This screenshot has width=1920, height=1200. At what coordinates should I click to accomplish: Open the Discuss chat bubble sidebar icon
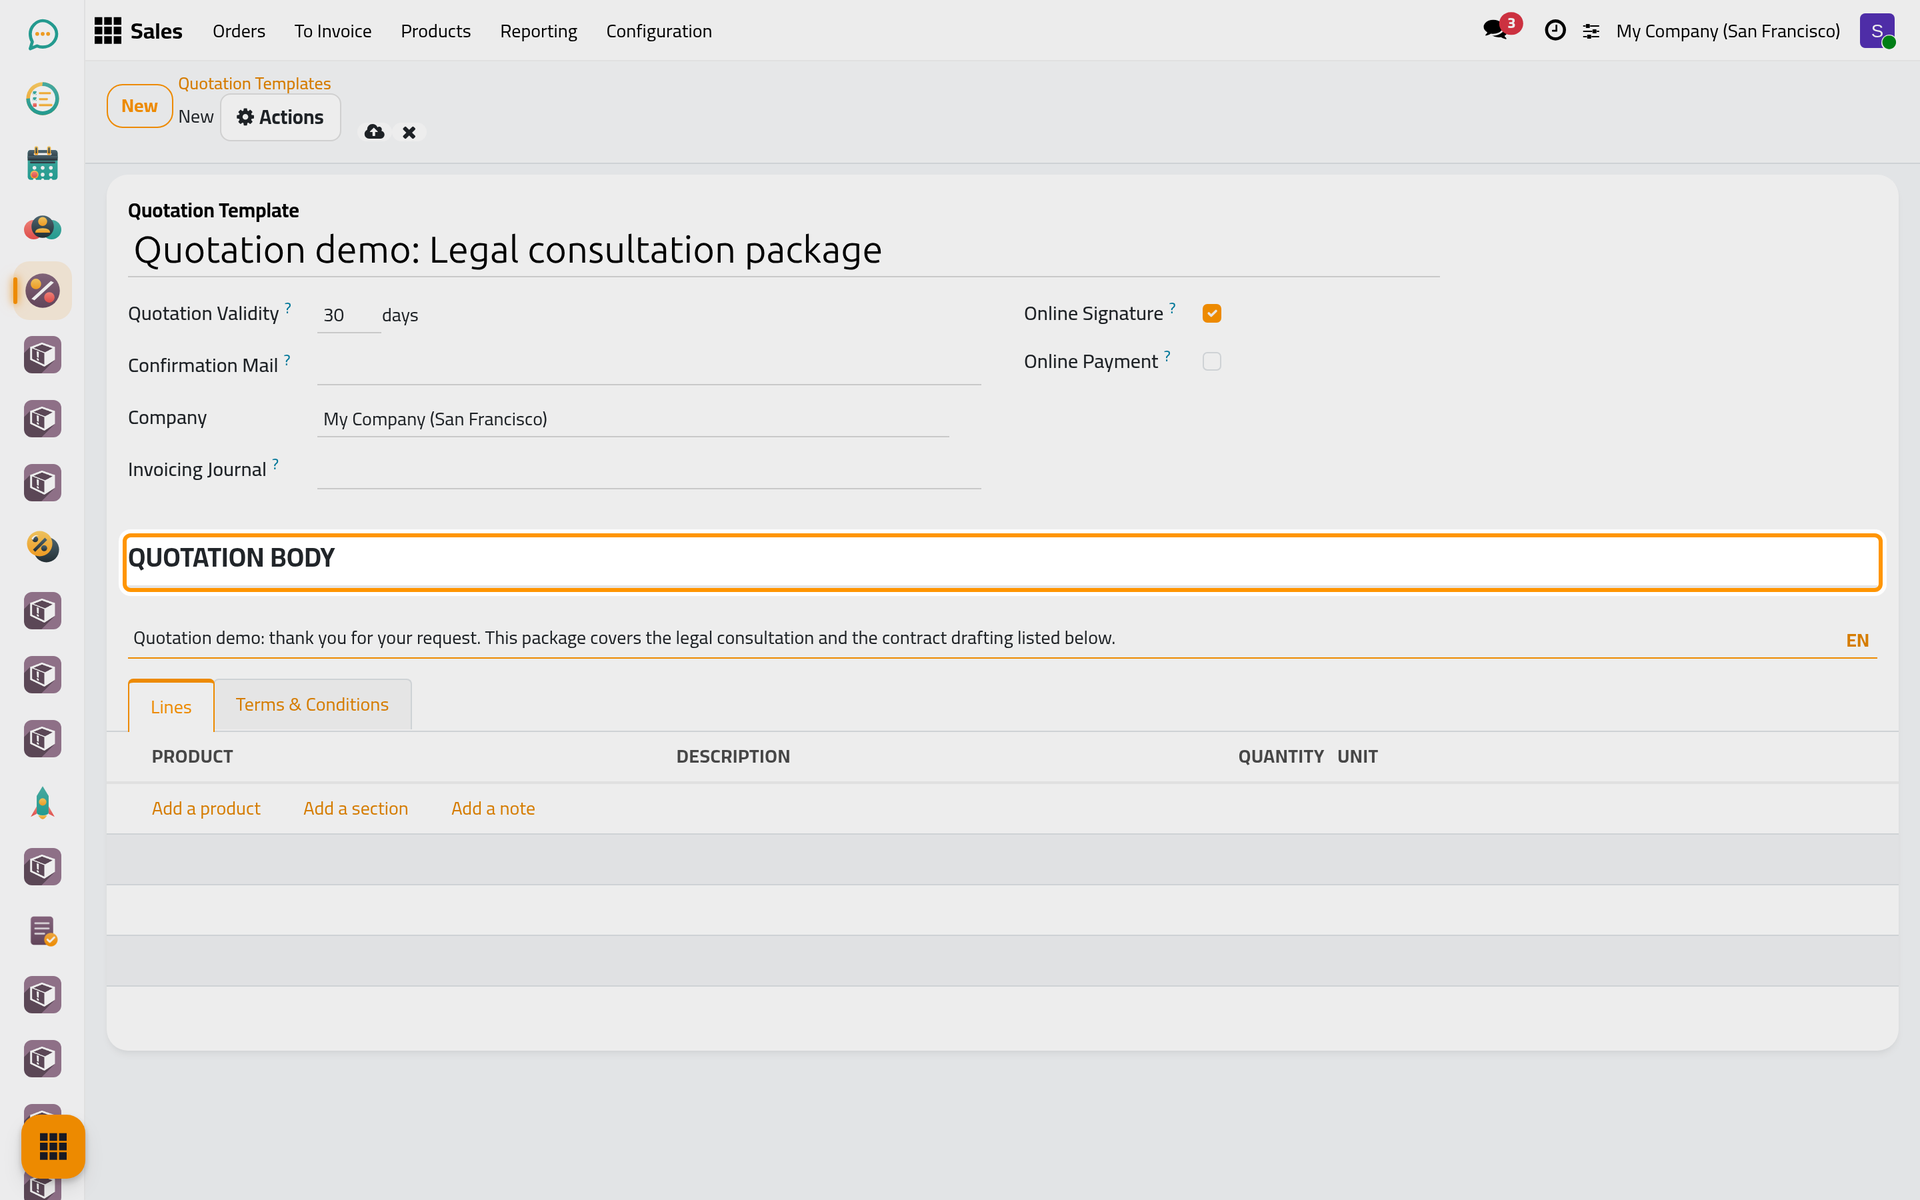click(x=42, y=35)
